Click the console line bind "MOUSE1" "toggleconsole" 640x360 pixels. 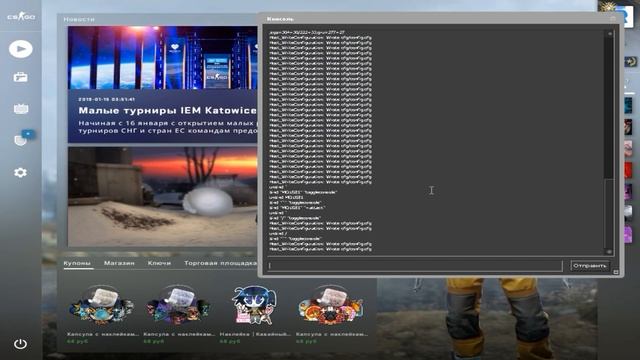click(x=303, y=192)
